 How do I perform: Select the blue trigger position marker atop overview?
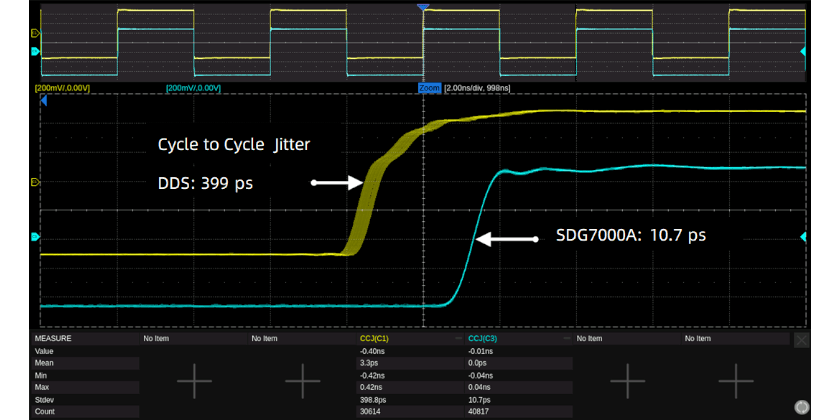(423, 6)
